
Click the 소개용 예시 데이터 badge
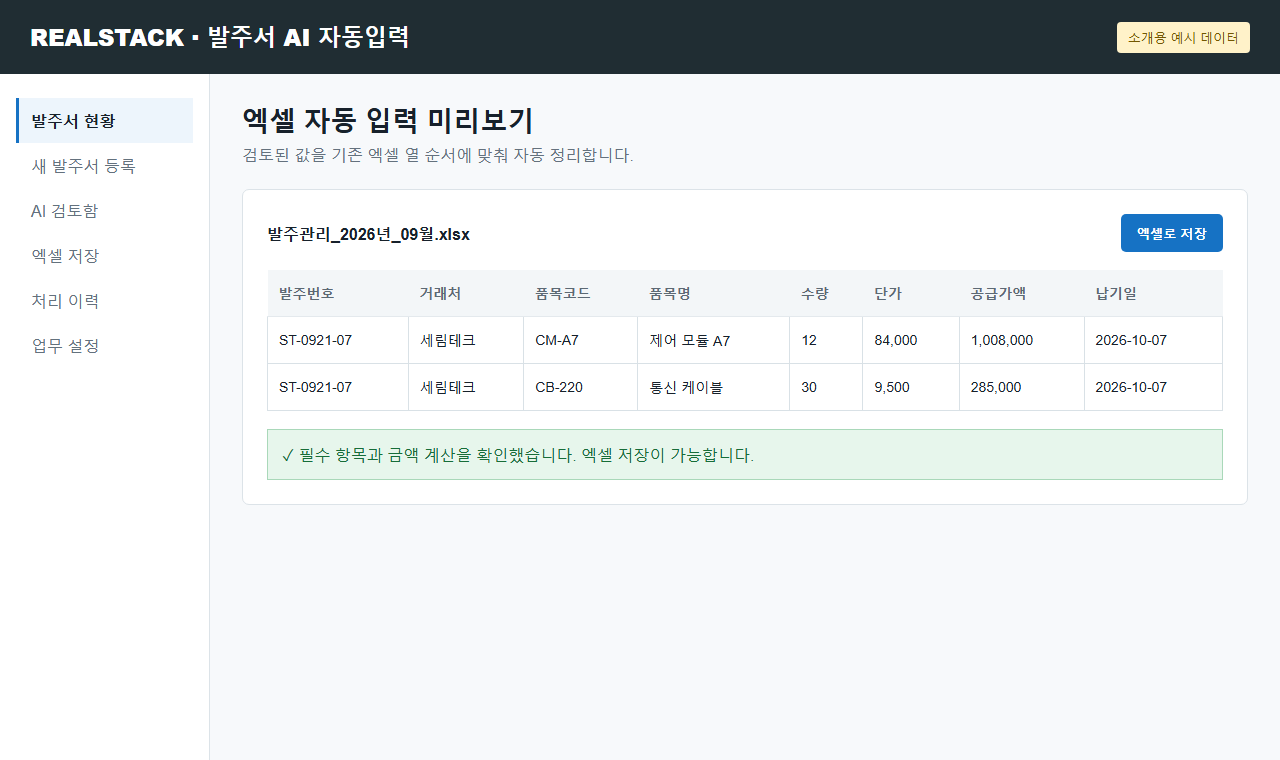pos(1183,37)
